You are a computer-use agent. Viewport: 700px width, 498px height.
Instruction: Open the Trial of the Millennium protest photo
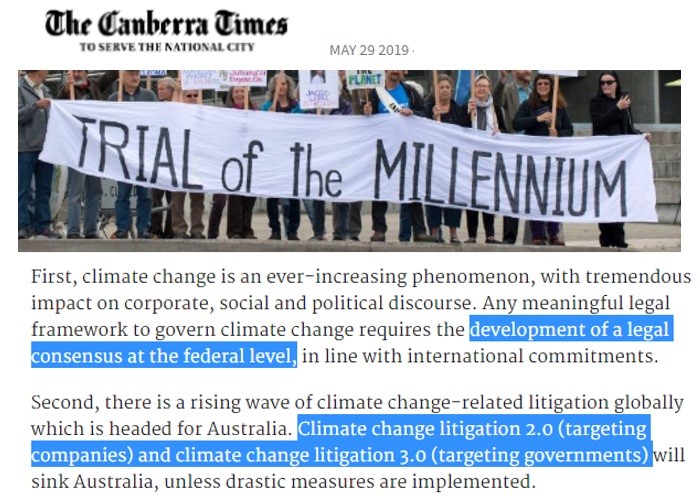(x=349, y=161)
